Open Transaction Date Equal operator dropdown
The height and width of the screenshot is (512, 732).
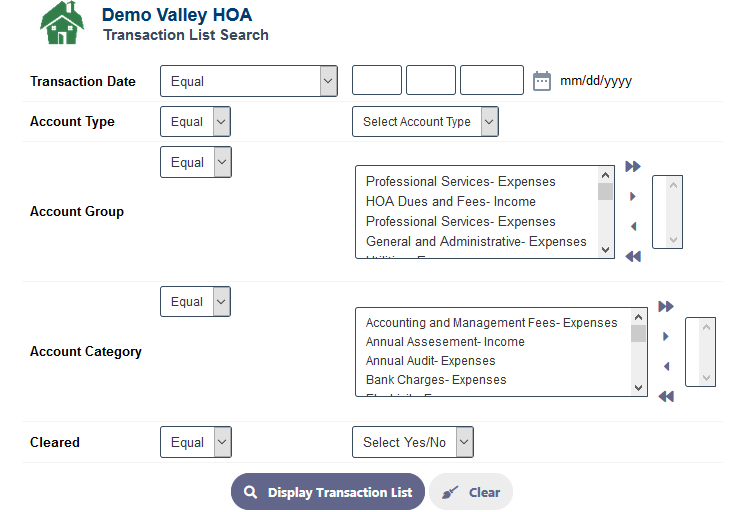[x=249, y=81]
